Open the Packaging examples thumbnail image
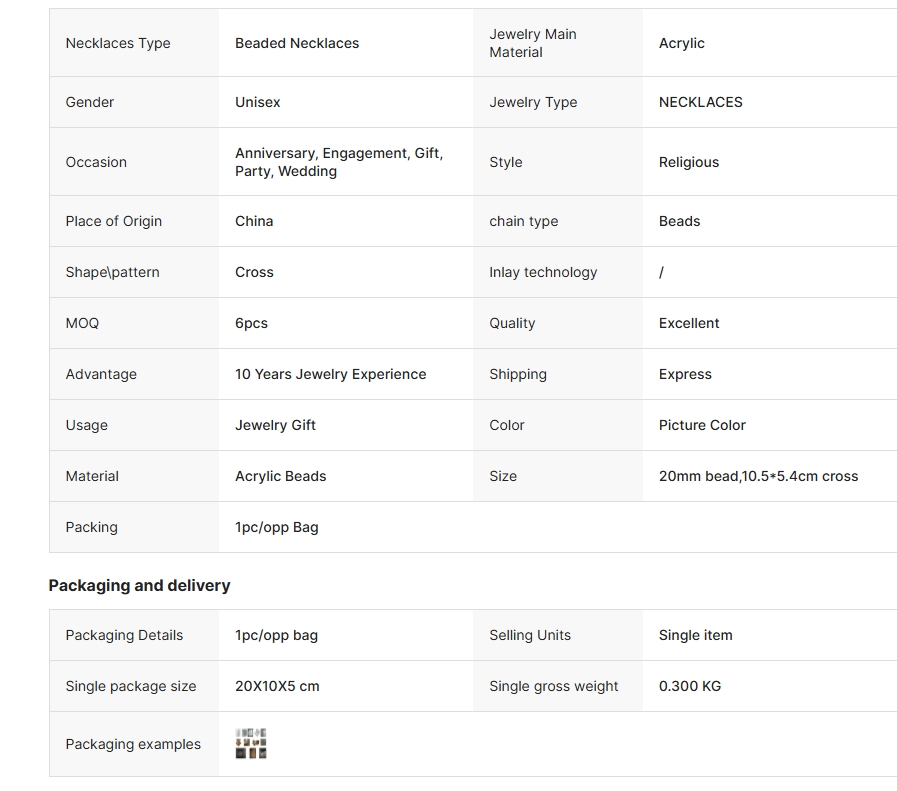This screenshot has width=897, height=791. pos(251,744)
